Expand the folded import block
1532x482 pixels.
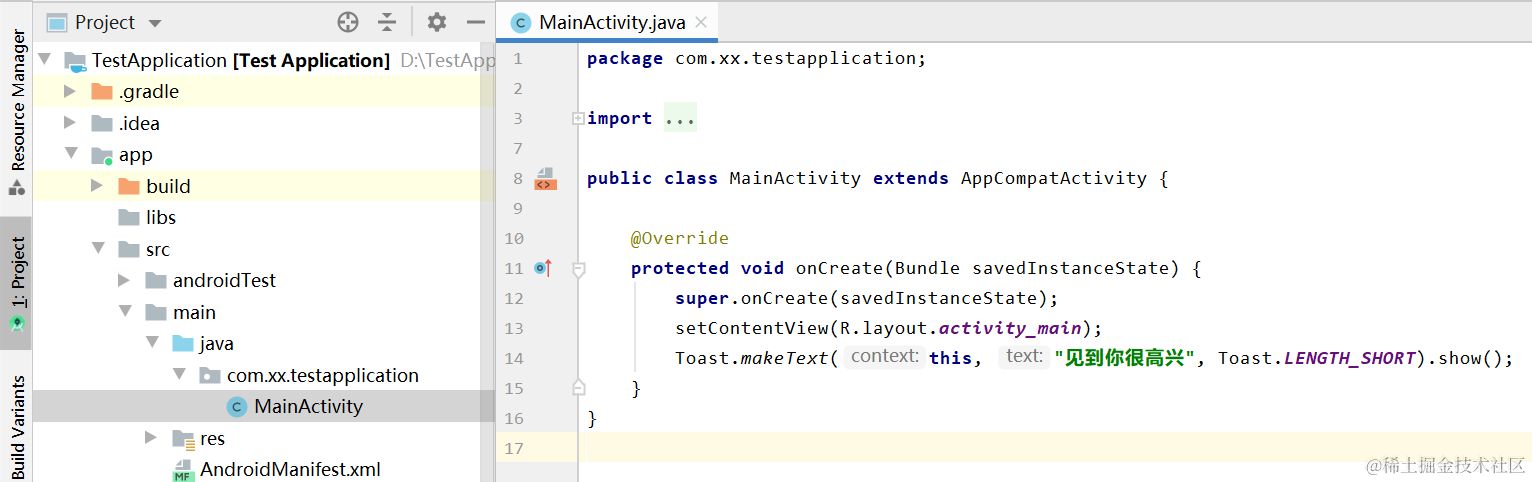(x=578, y=118)
